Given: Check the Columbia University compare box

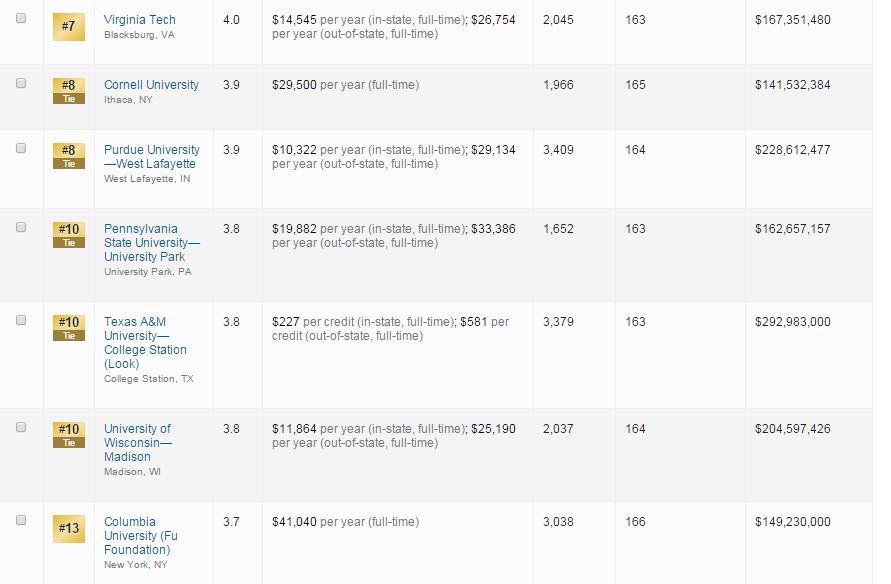Looking at the screenshot, I should (x=21, y=520).
